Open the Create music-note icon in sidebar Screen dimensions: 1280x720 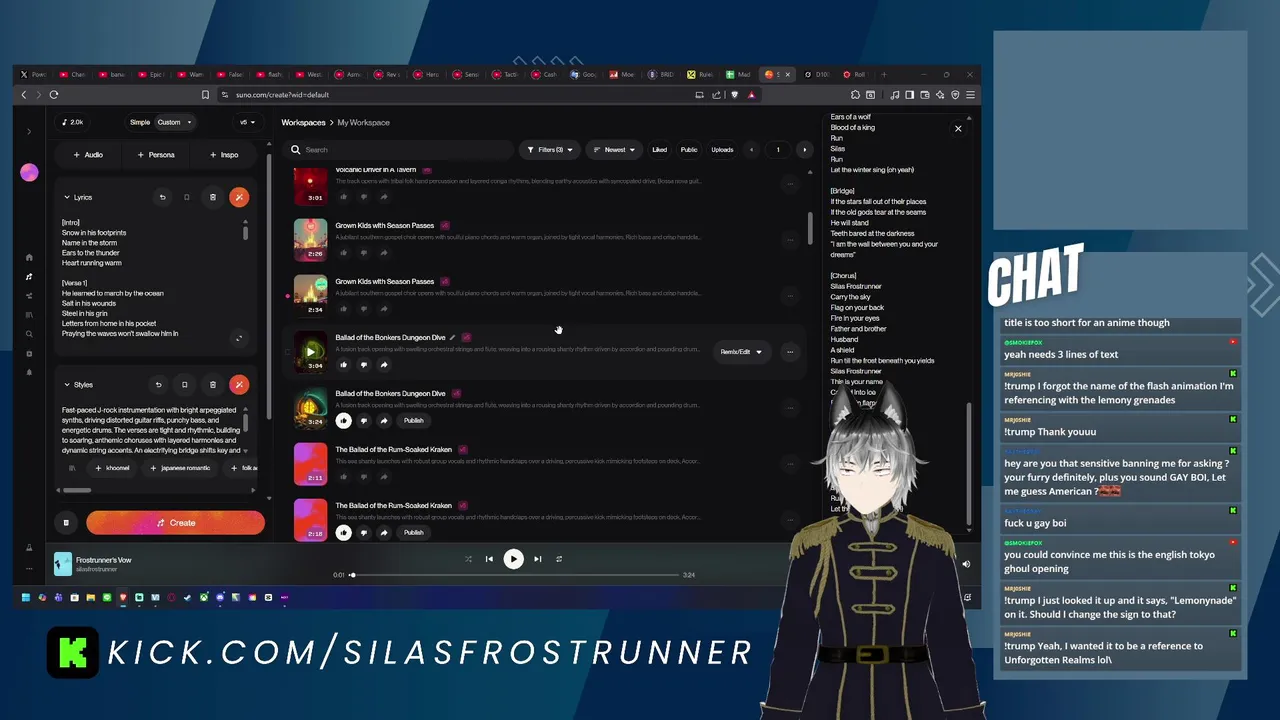click(29, 276)
